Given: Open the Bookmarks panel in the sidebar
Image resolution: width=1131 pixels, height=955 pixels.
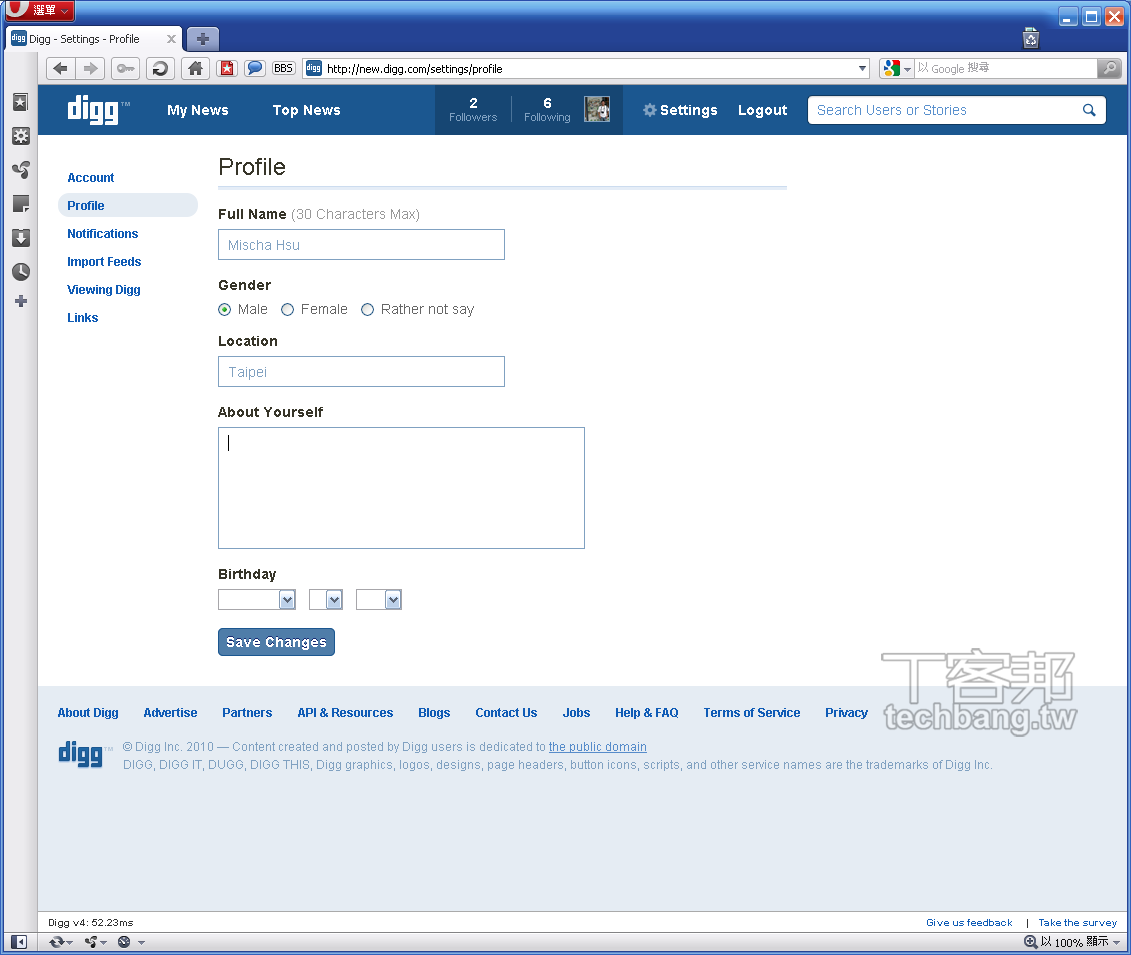Looking at the screenshot, I should tap(20, 102).
